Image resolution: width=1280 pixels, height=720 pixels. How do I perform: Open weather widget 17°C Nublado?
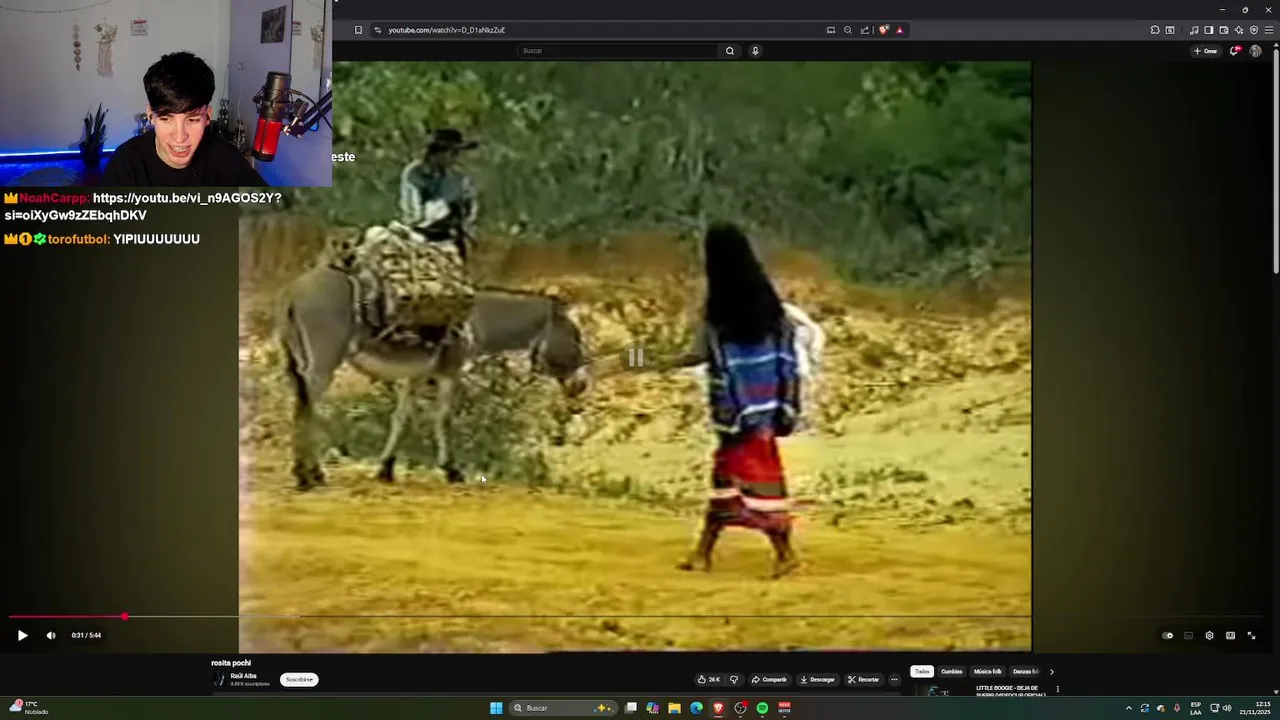tap(28, 707)
